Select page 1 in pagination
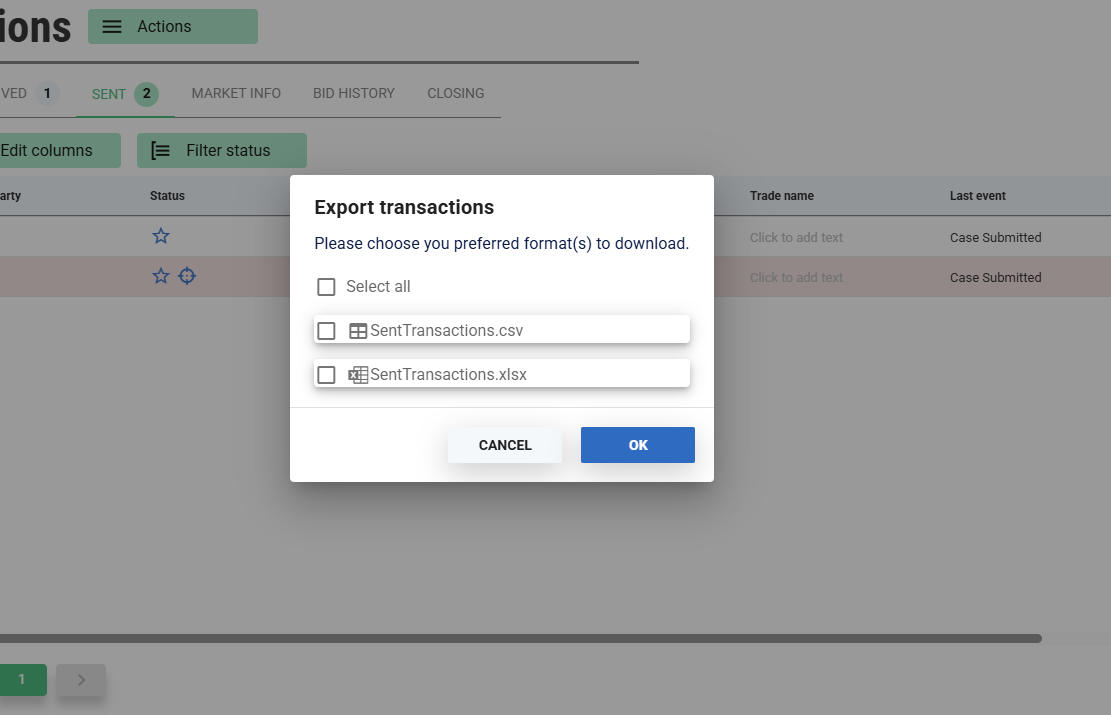The image size is (1111, 715). (21, 680)
